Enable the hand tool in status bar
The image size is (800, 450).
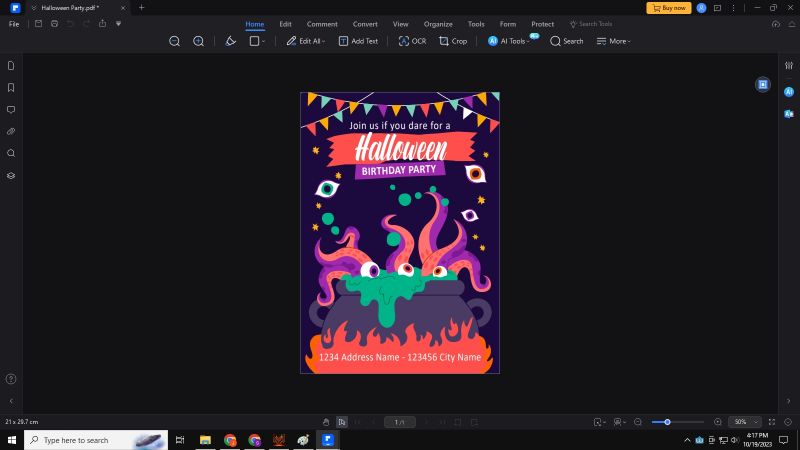click(326, 422)
